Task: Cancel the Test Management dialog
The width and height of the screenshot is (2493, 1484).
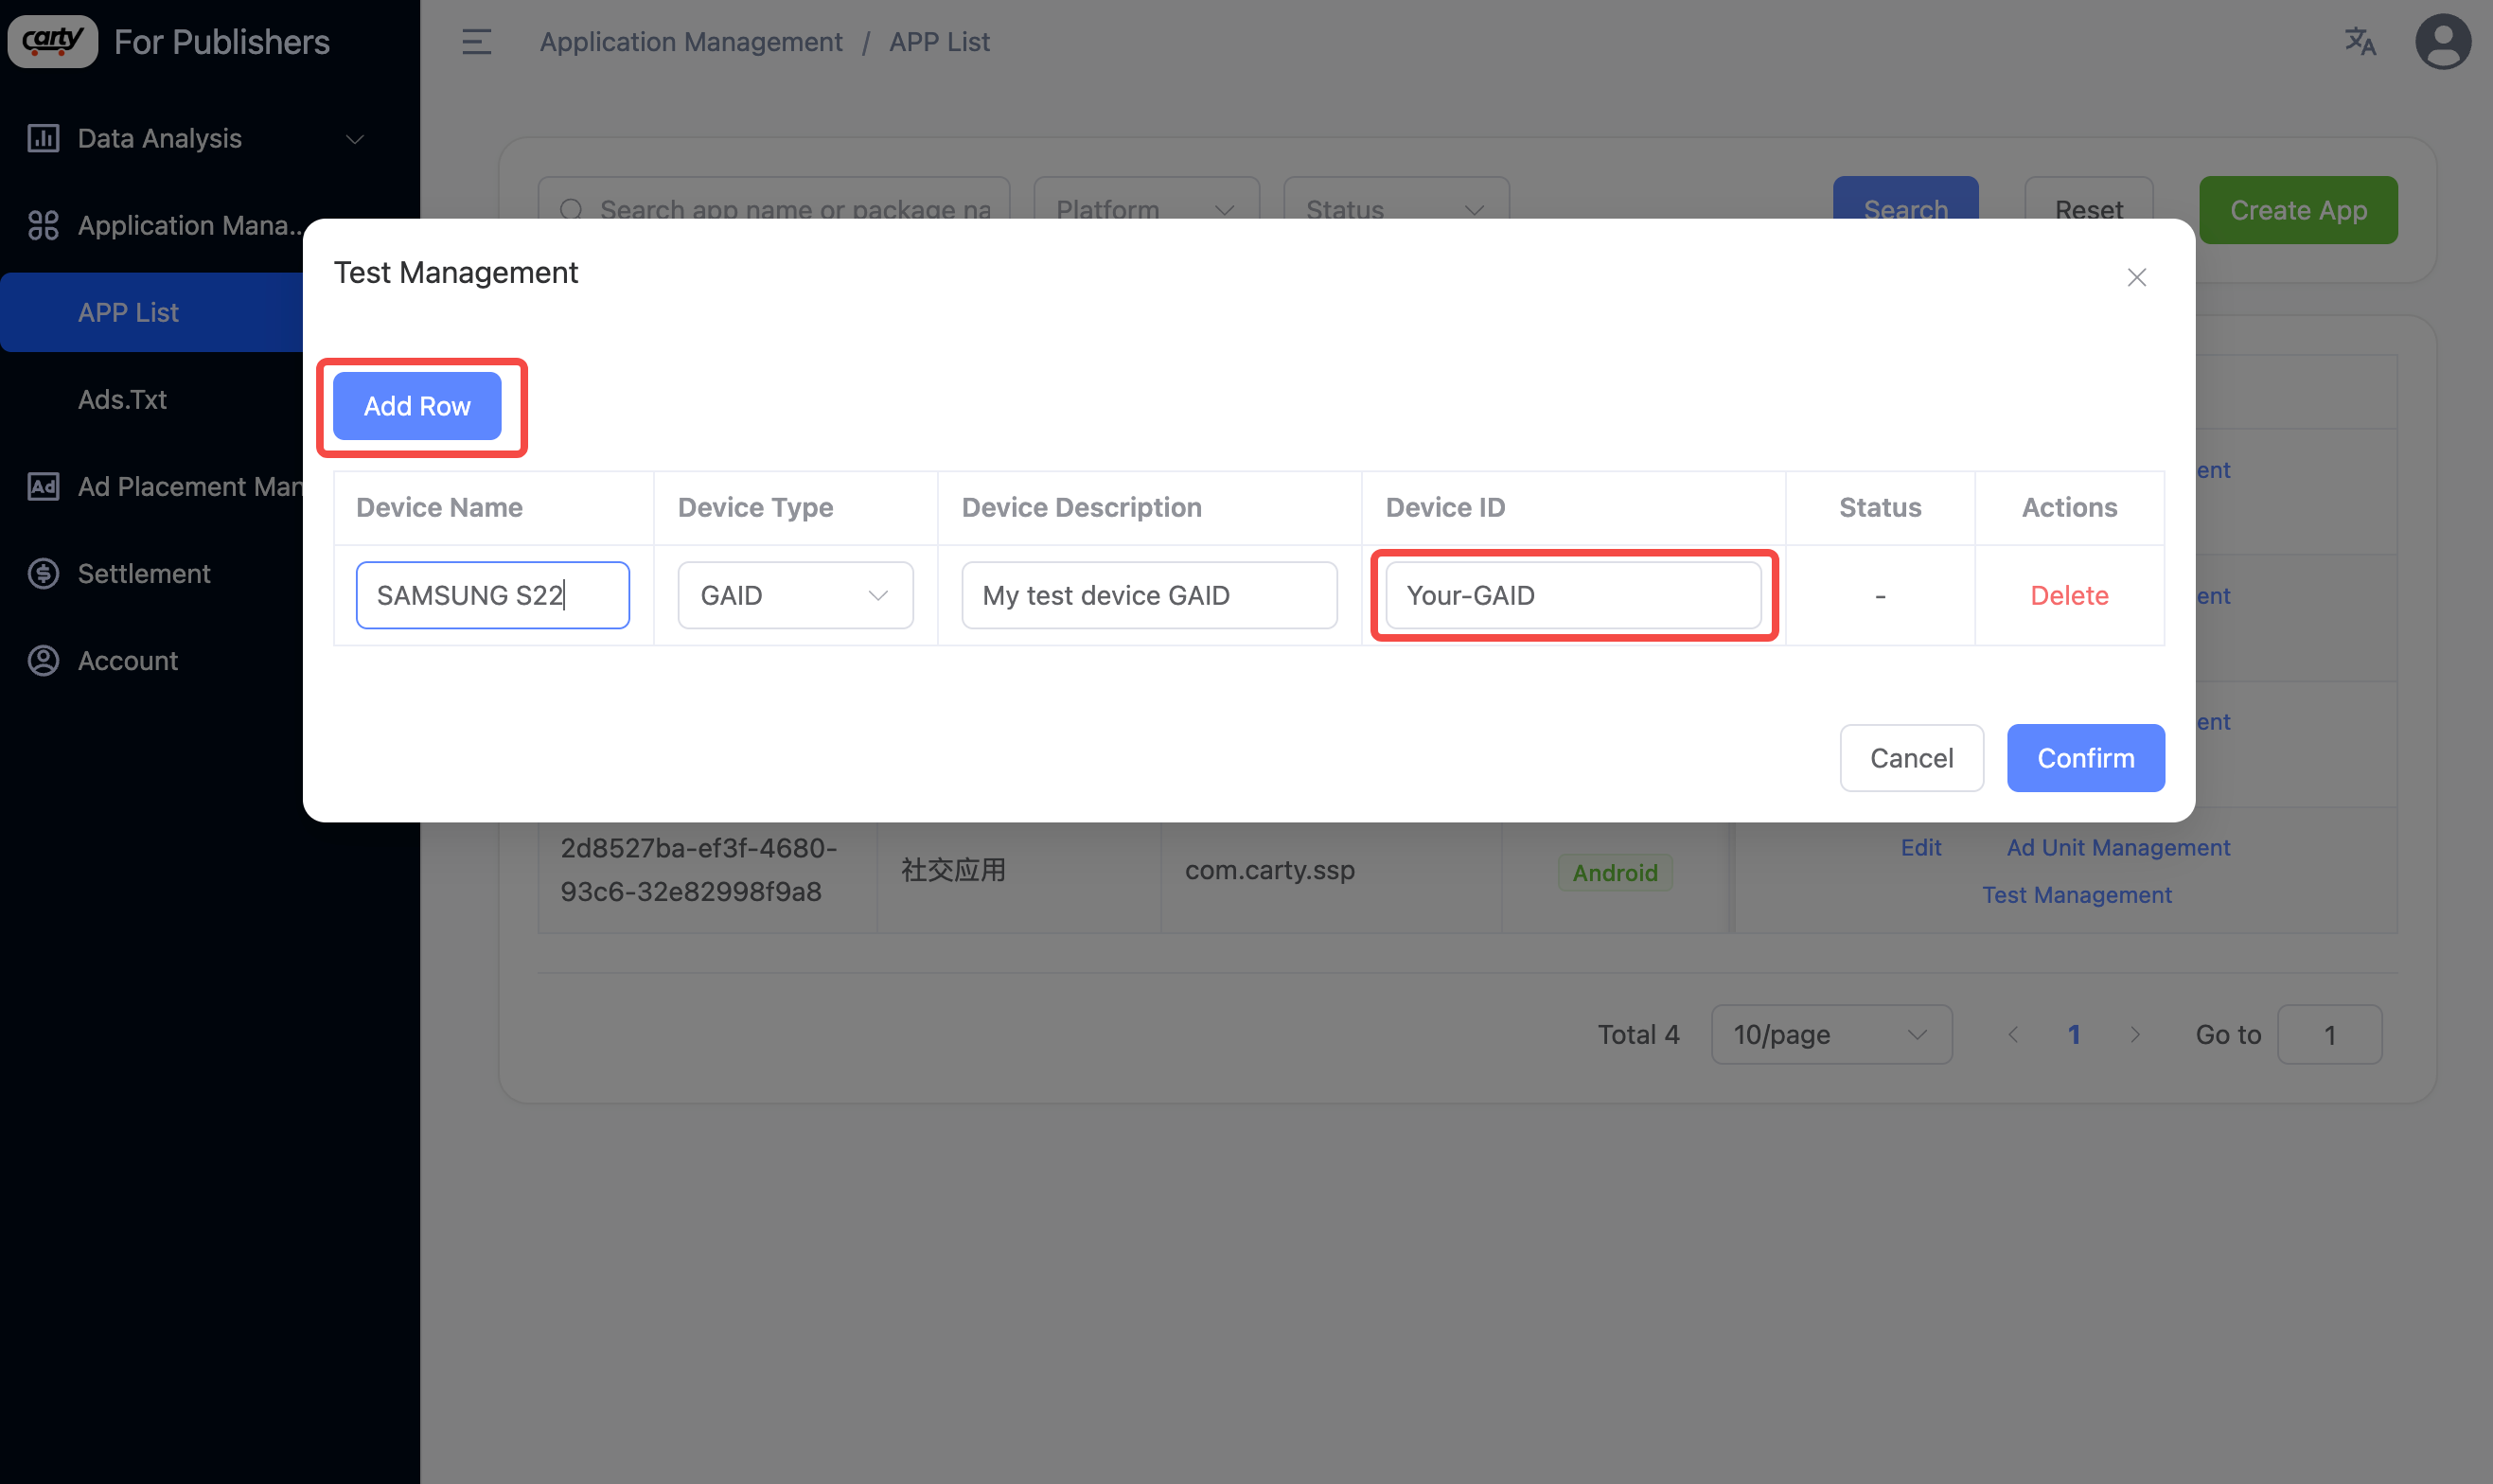Action: (1910, 758)
